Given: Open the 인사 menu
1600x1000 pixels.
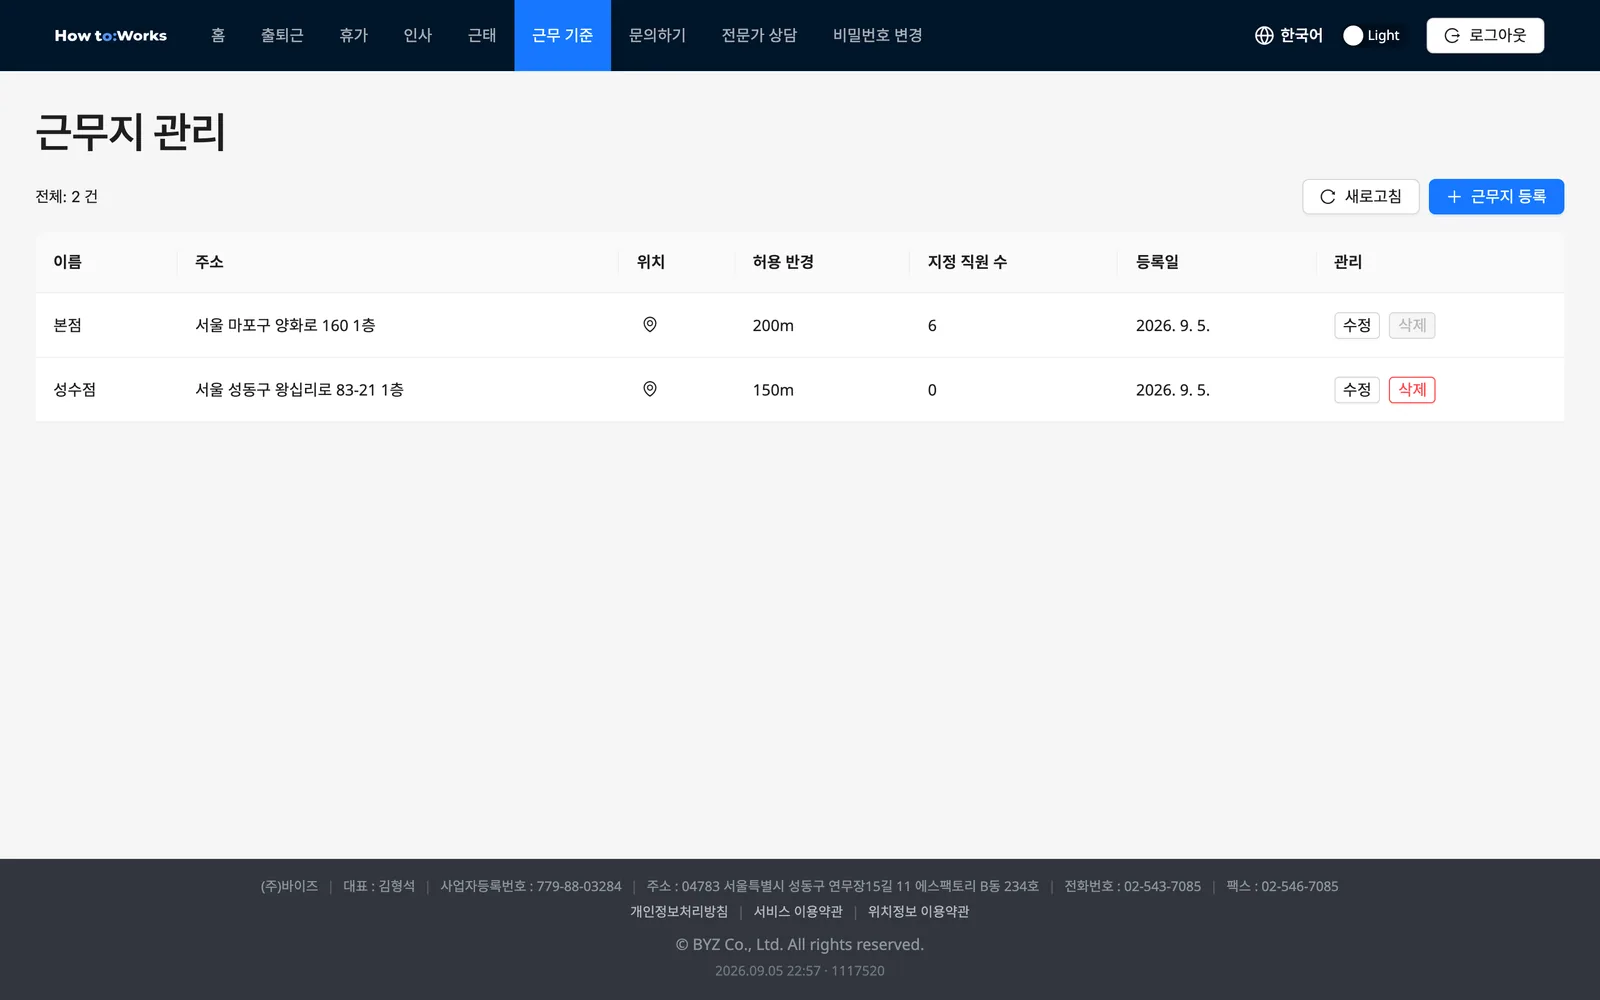Looking at the screenshot, I should (418, 35).
